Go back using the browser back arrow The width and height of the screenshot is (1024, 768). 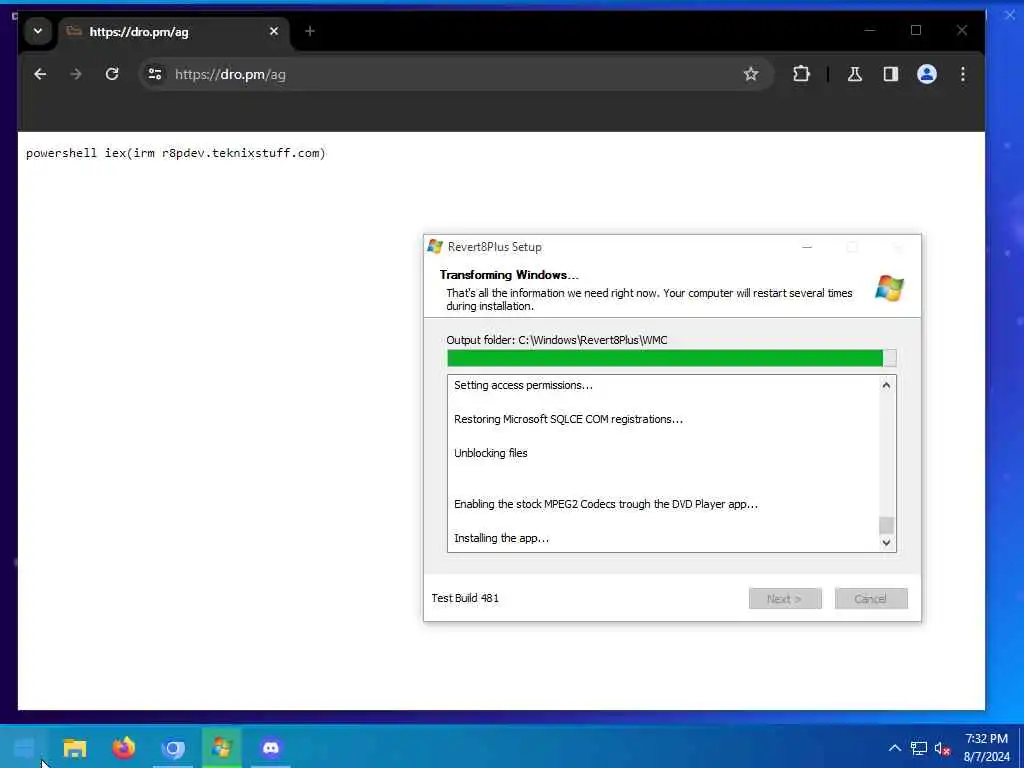click(x=40, y=74)
